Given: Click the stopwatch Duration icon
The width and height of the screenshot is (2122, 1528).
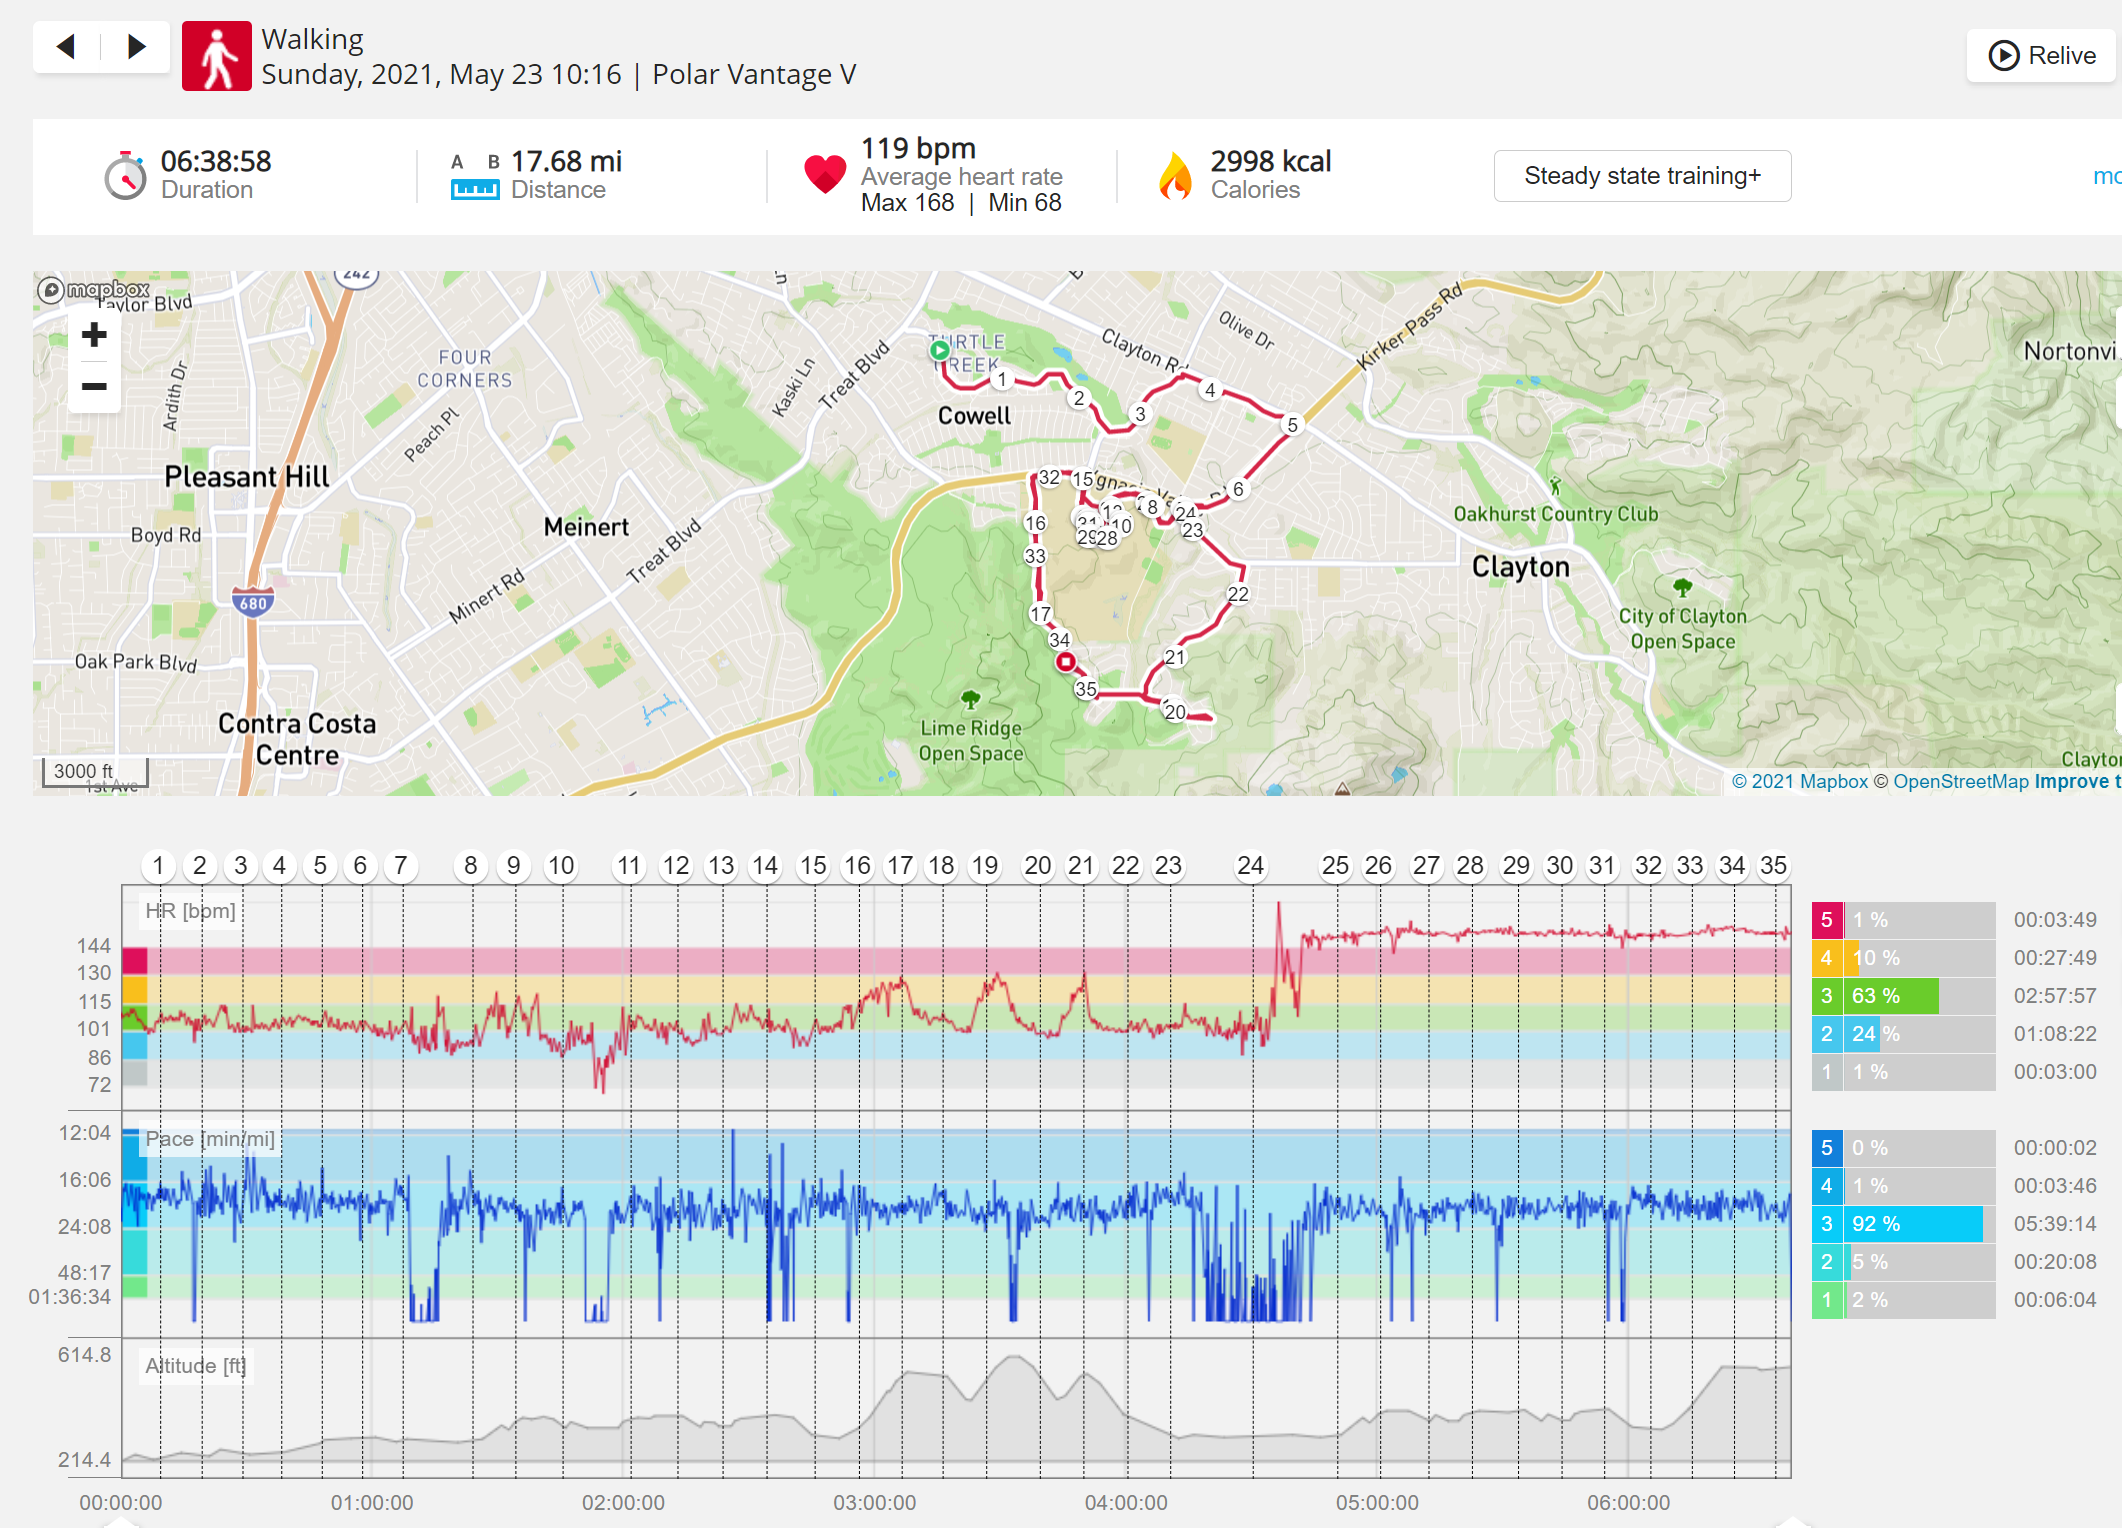Looking at the screenshot, I should 125,176.
